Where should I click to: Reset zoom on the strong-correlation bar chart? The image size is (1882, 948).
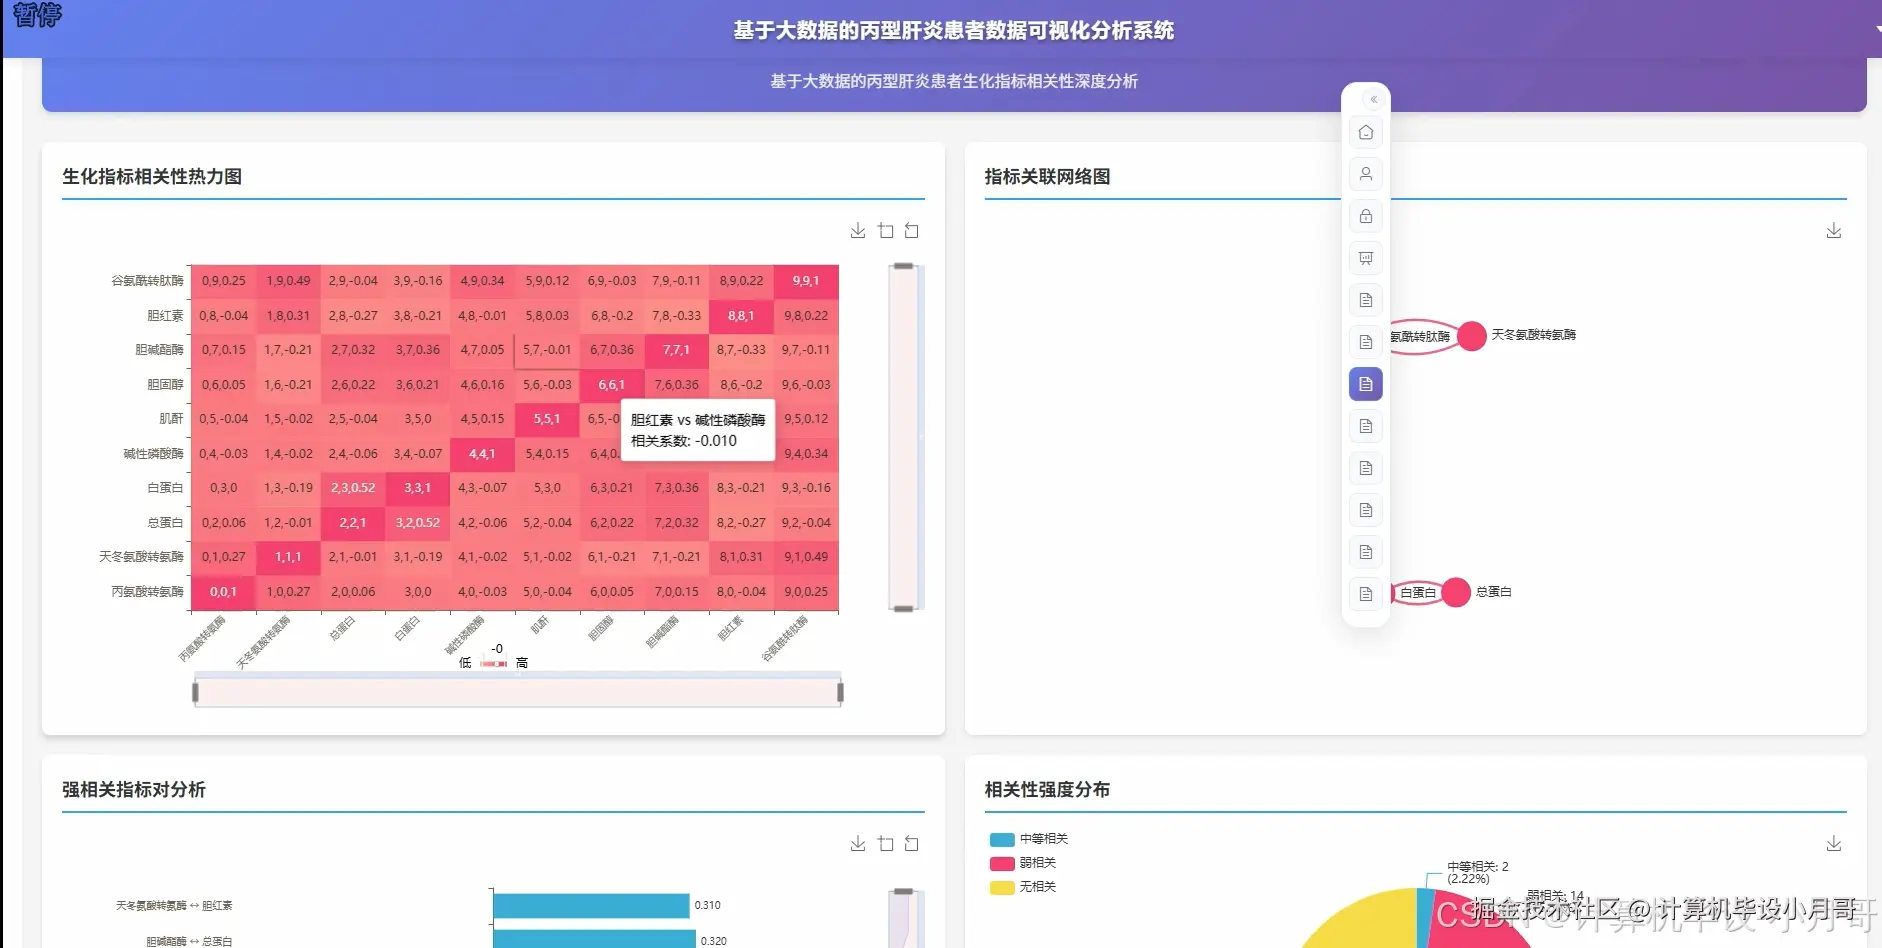click(x=912, y=844)
